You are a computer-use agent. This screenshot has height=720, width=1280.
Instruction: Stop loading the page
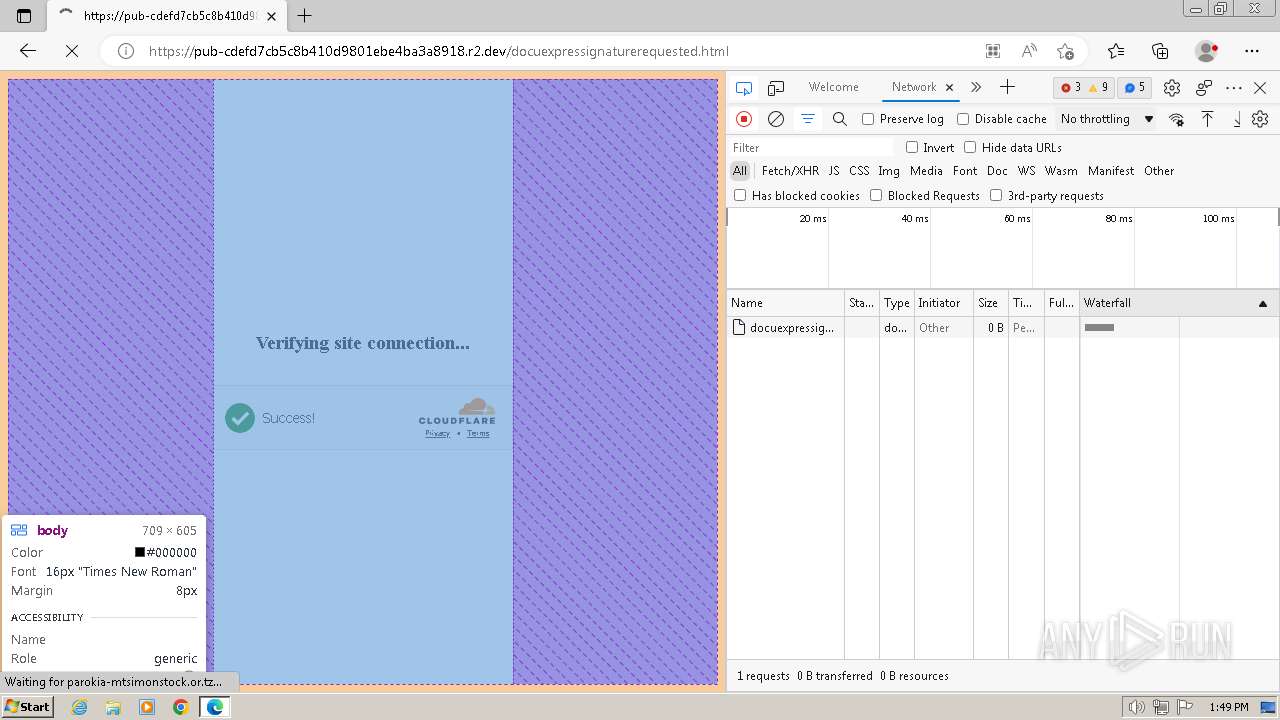72,51
